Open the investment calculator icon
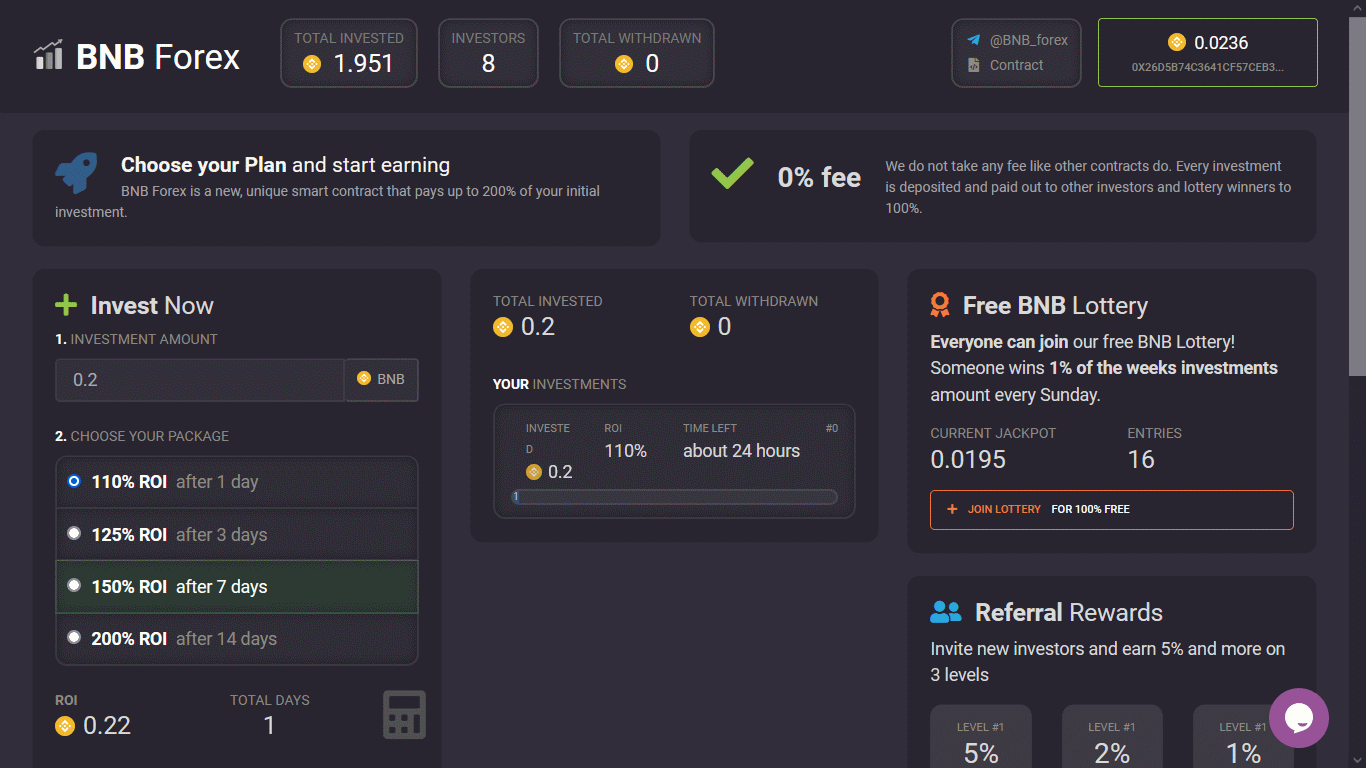 [404, 714]
